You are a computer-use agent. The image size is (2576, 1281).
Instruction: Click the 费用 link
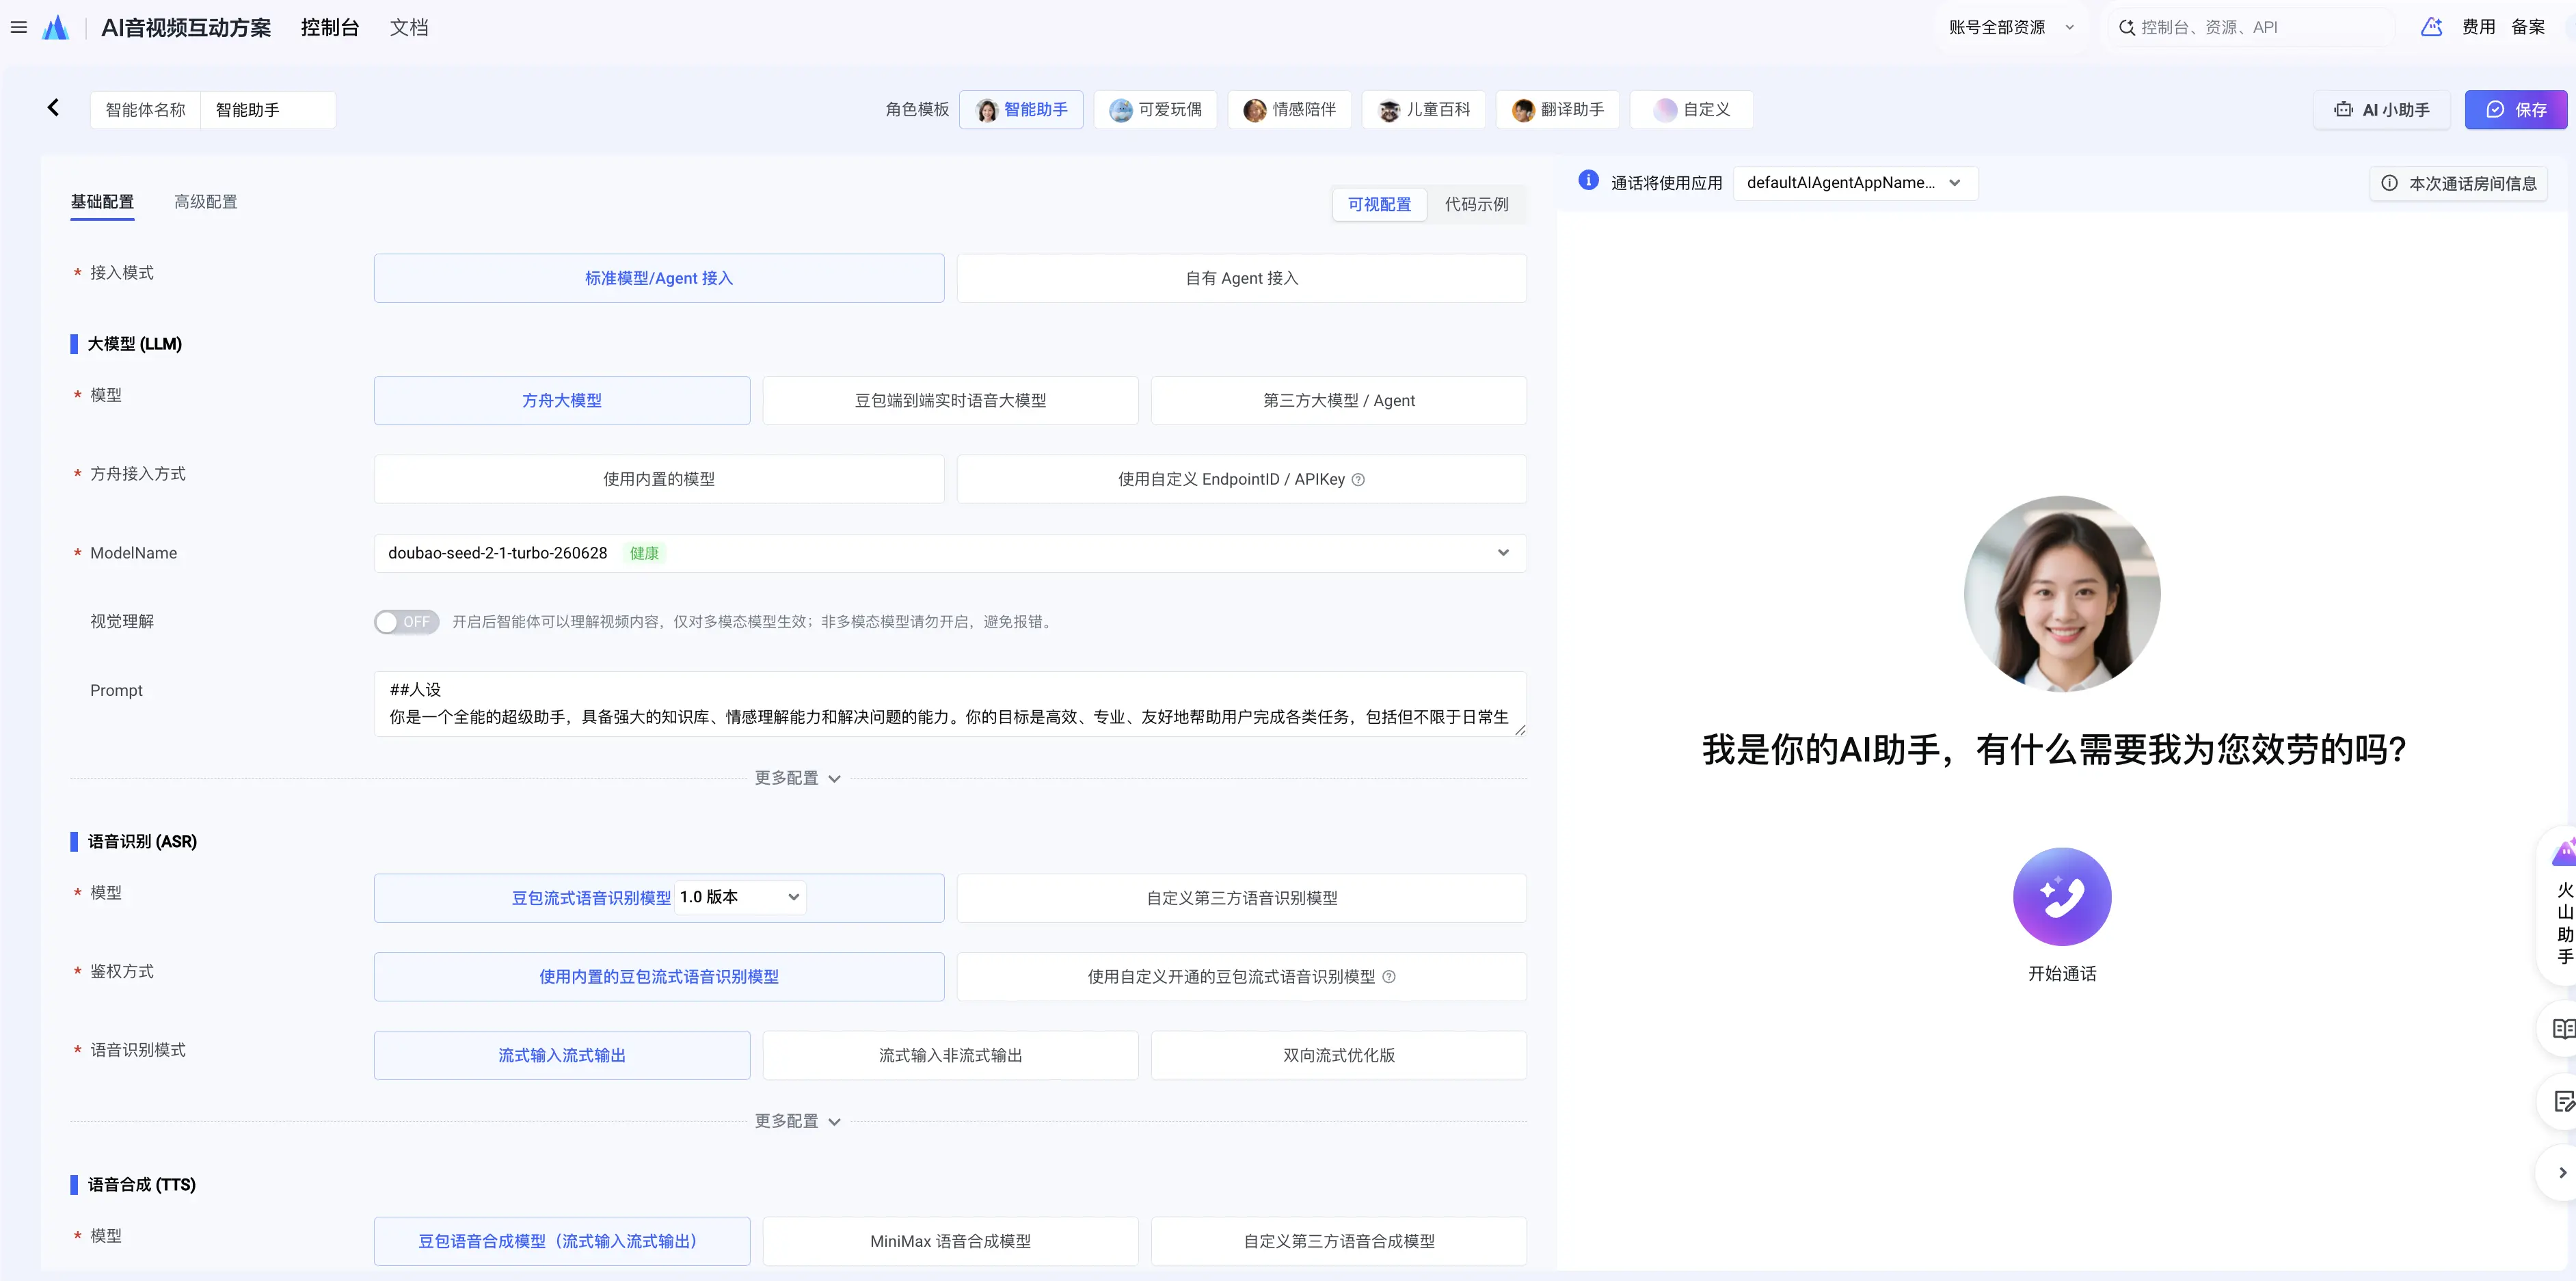2478,27
